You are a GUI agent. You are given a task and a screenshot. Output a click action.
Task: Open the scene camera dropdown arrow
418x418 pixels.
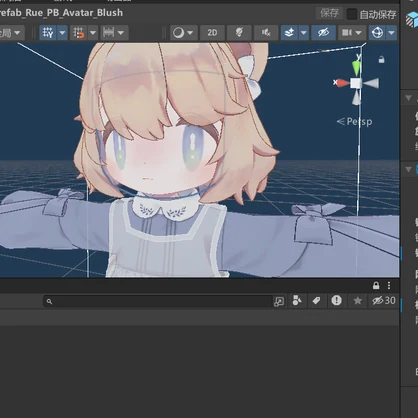point(359,33)
